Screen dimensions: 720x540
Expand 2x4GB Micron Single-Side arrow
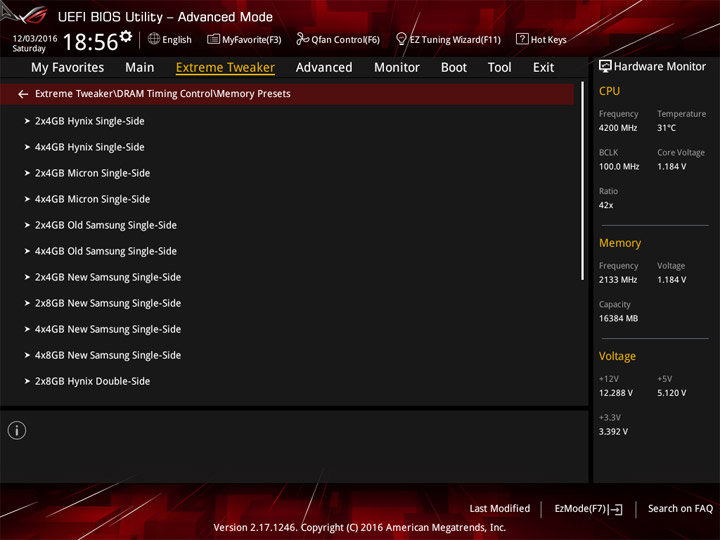tap(27, 173)
